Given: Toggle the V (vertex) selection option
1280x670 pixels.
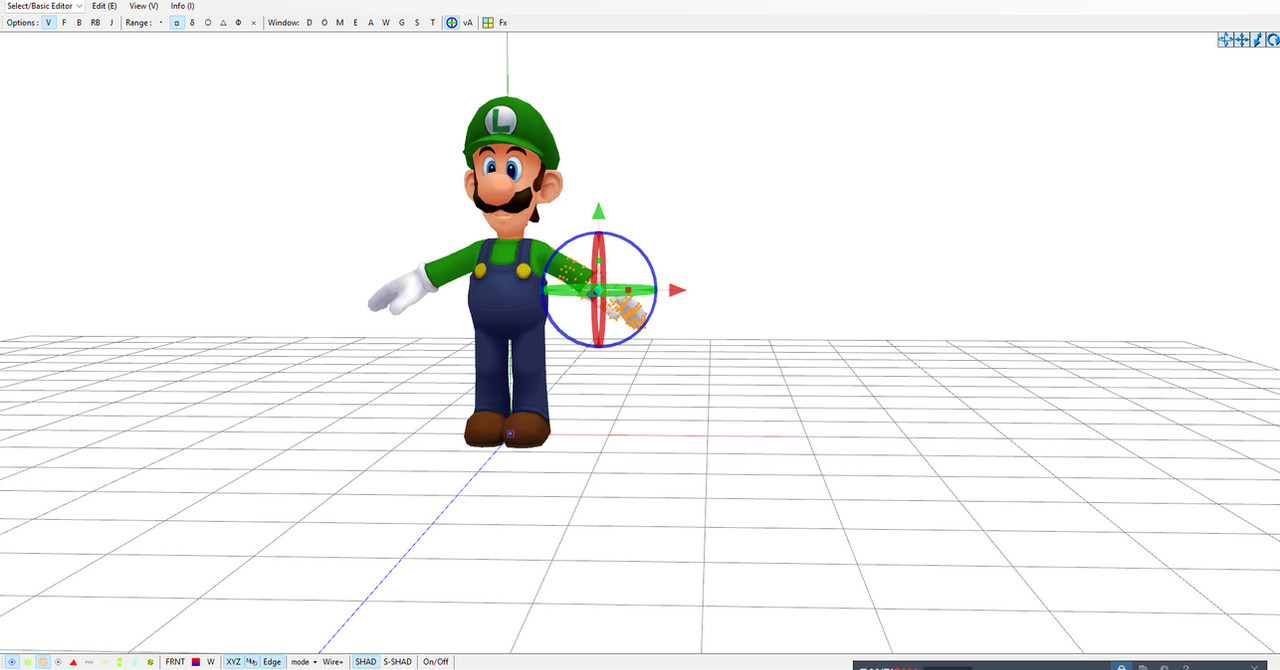Looking at the screenshot, I should point(49,22).
